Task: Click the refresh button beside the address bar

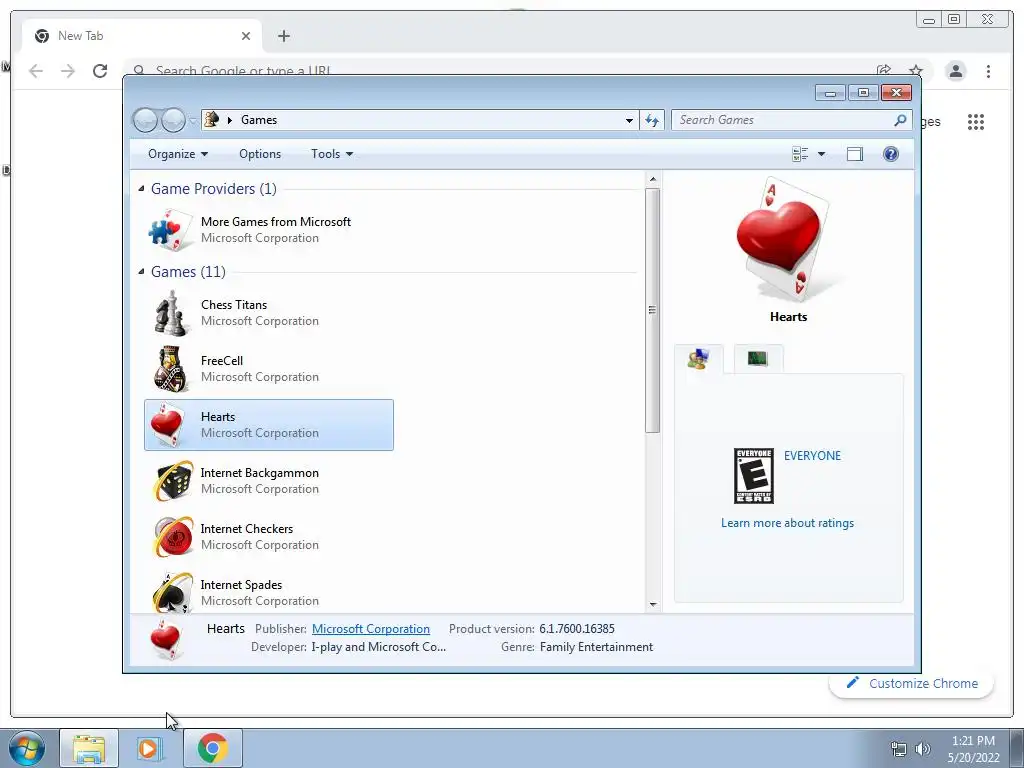Action: 652,120
